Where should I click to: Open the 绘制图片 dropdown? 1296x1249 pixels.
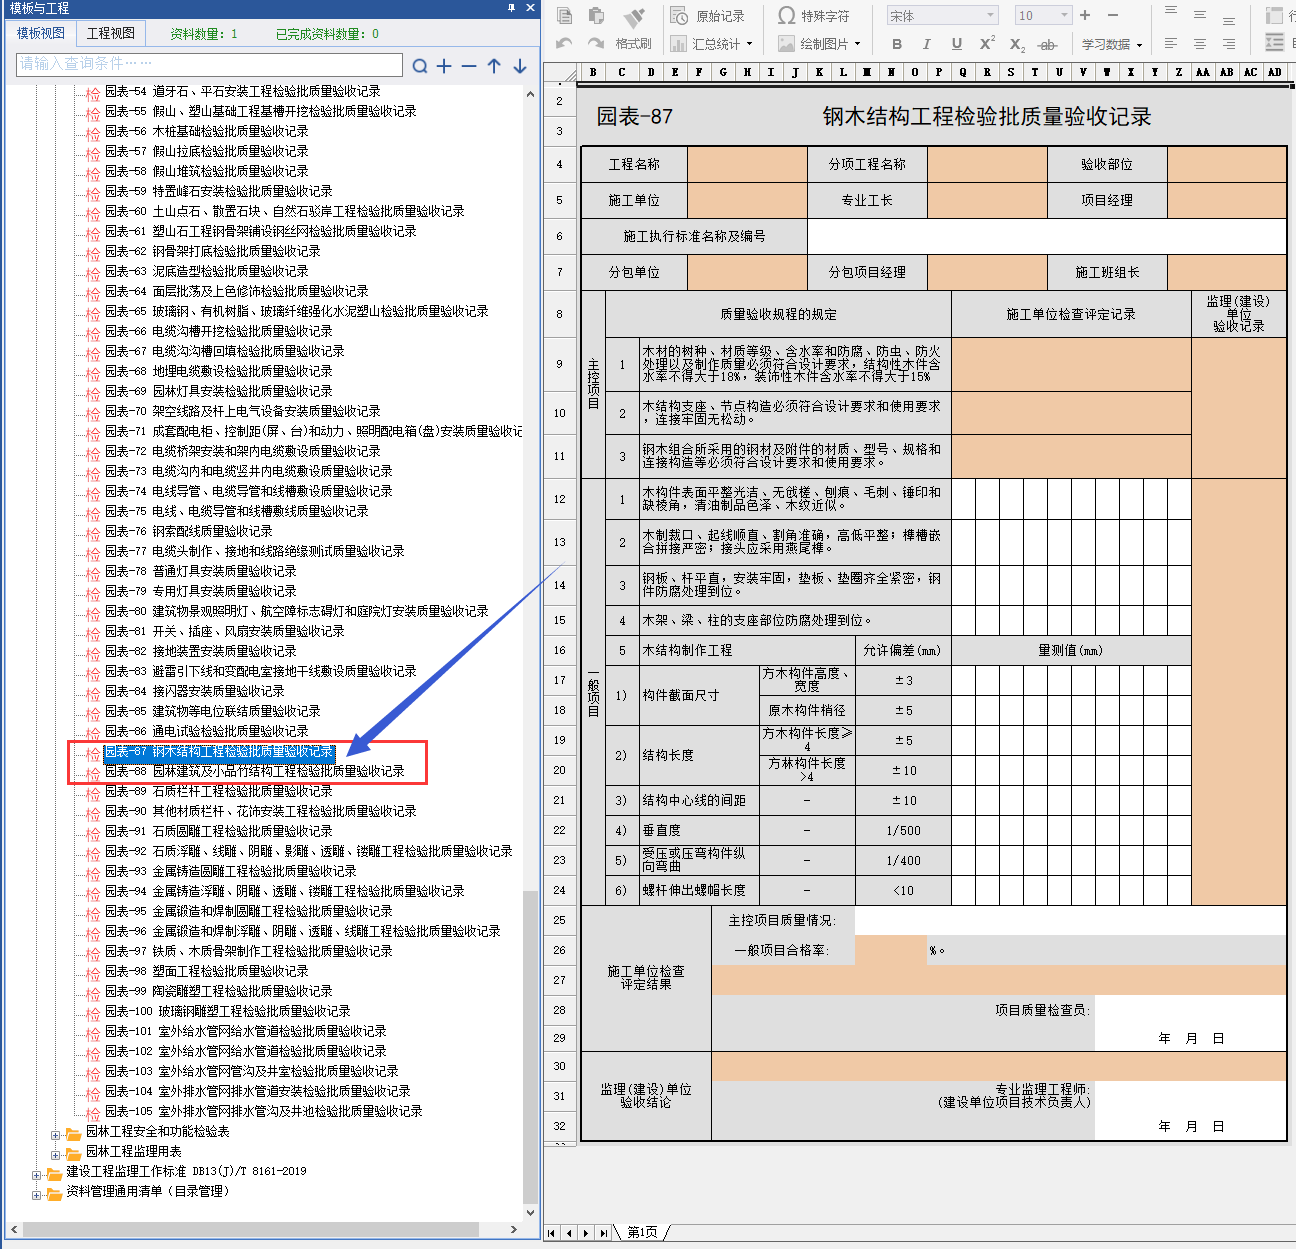819,44
